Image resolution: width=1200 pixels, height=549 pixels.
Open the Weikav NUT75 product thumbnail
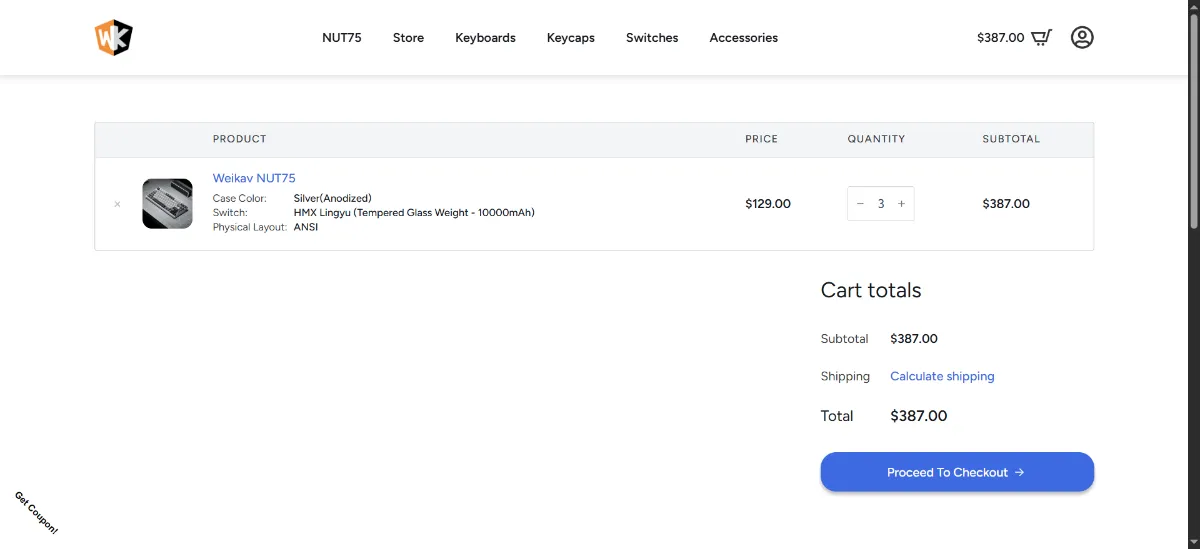coord(167,204)
